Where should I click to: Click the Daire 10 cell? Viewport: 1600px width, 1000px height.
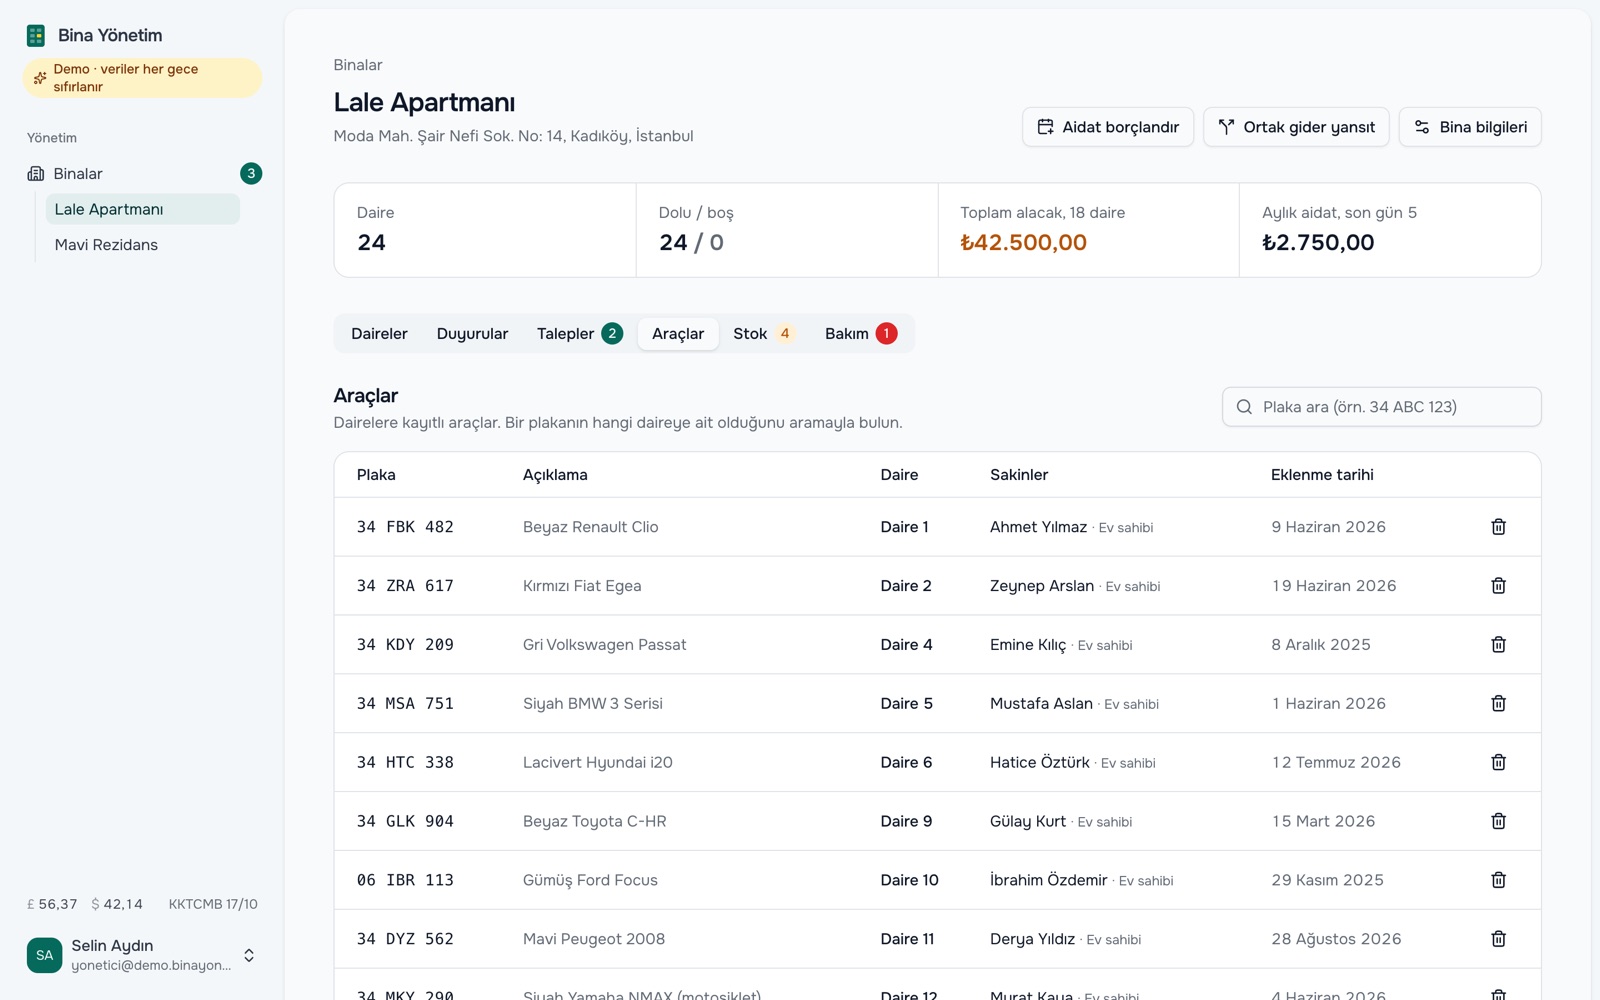click(909, 880)
